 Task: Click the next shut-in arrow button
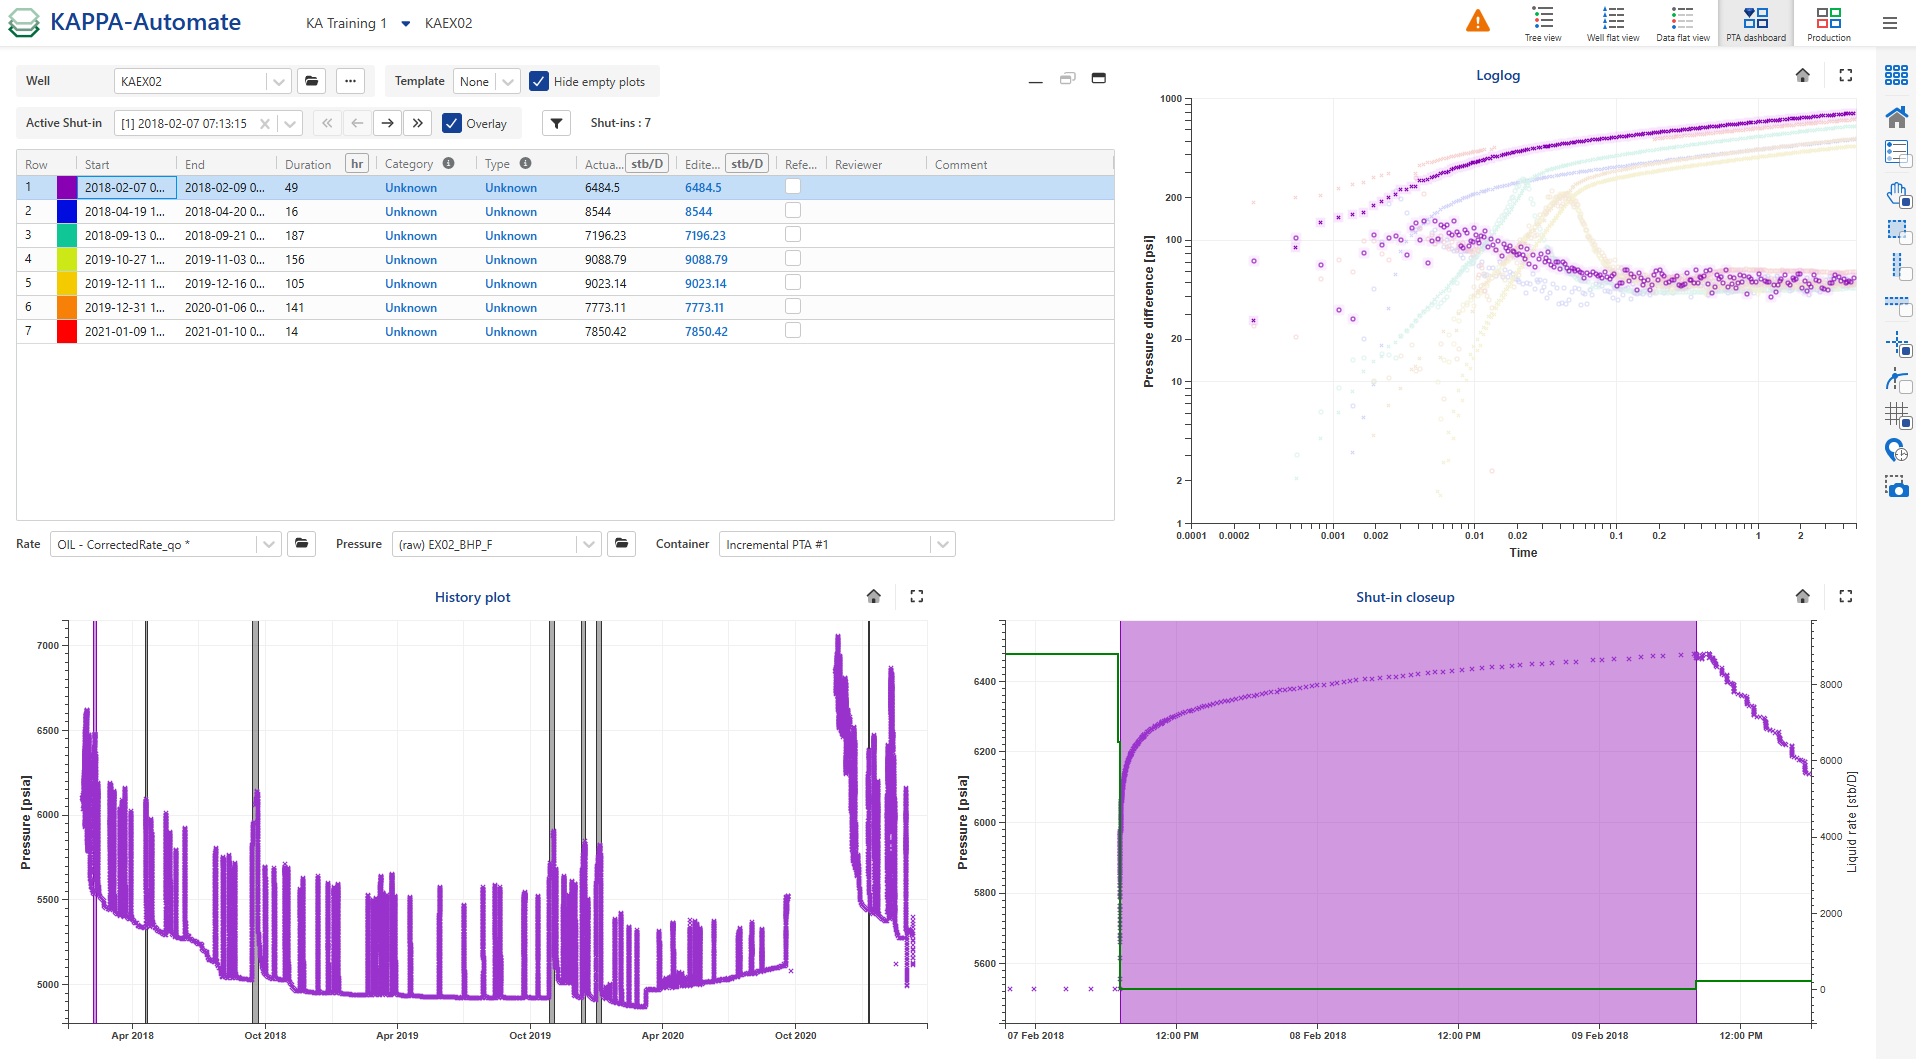387,122
